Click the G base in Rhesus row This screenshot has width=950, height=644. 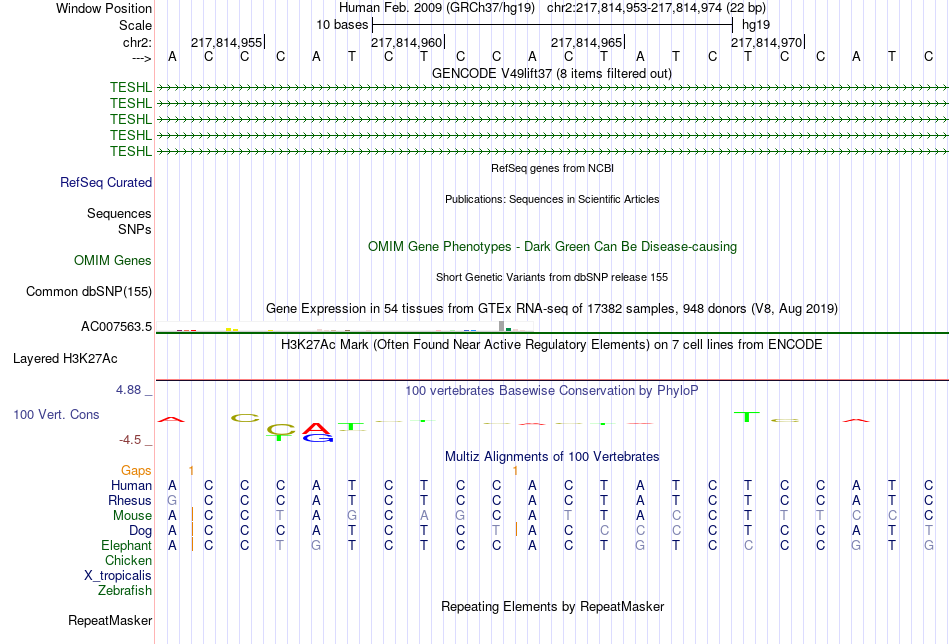[x=172, y=501]
